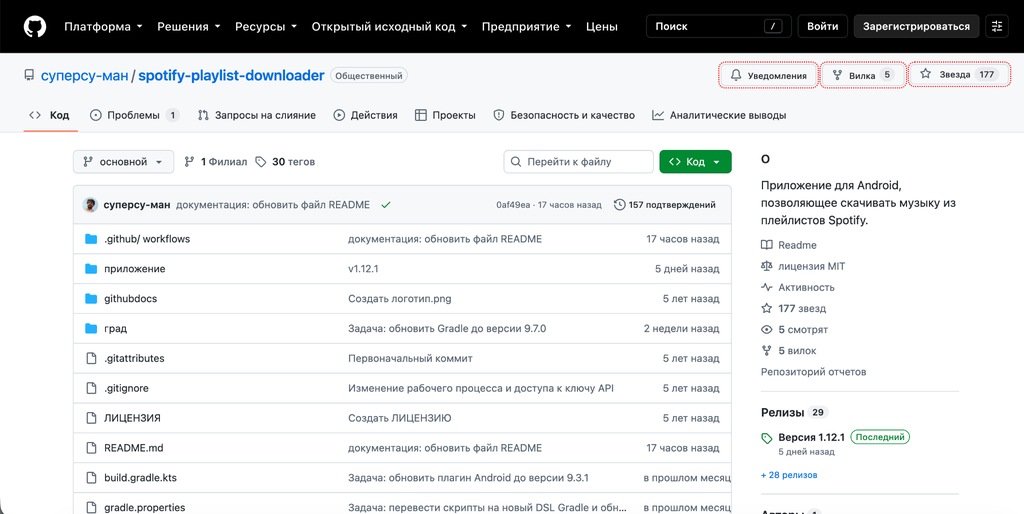Screen dimensions: 1024x514
Task: Click the .github/workflows folder icon
Action: [91, 239]
